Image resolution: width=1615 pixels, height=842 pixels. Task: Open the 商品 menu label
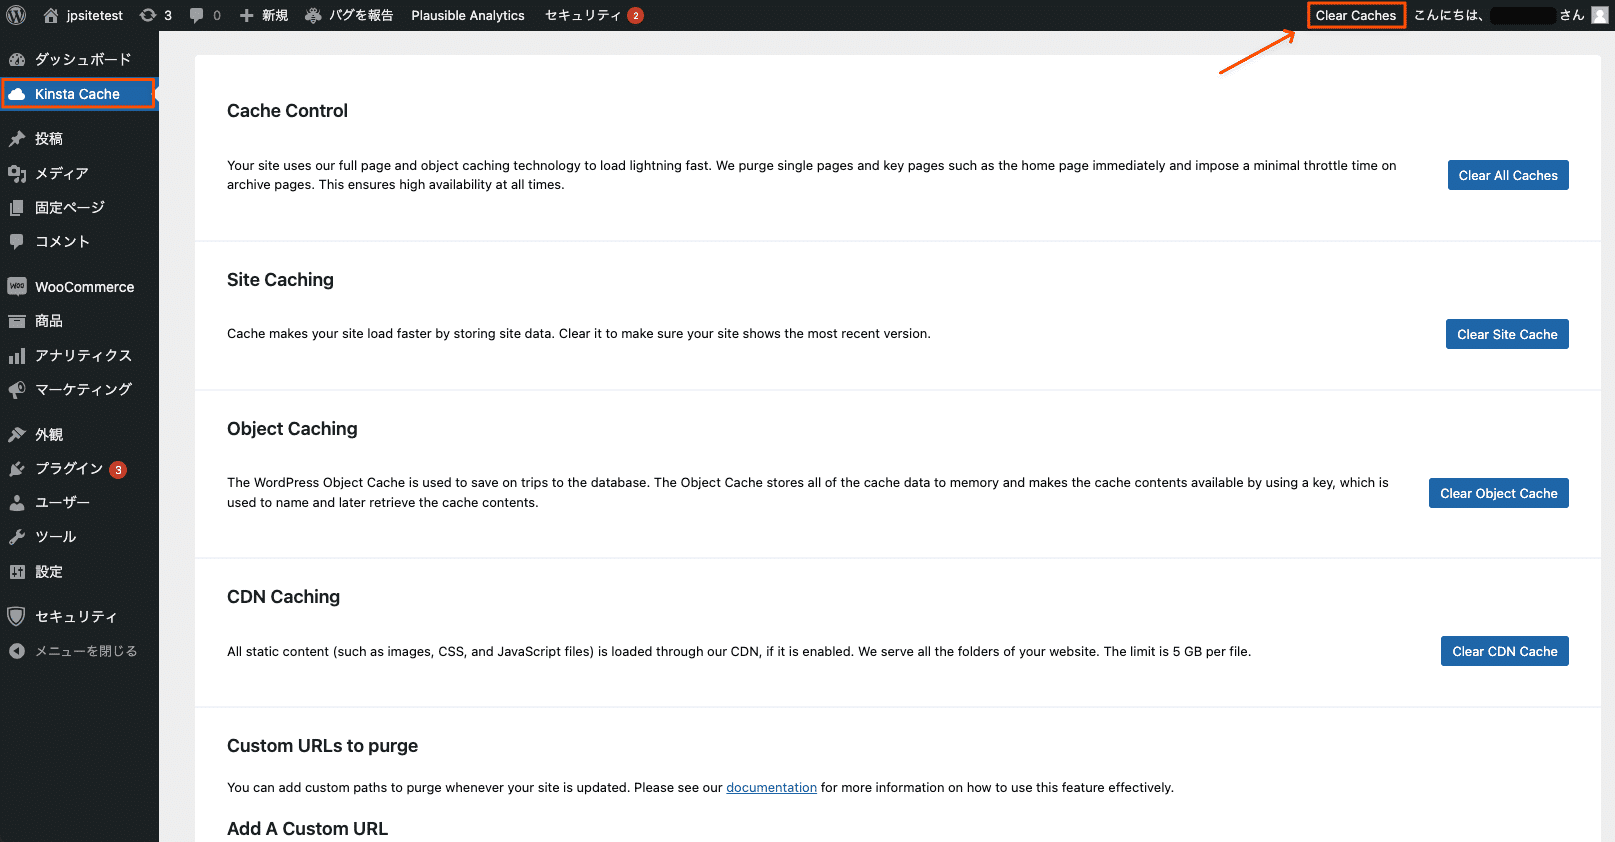(49, 321)
